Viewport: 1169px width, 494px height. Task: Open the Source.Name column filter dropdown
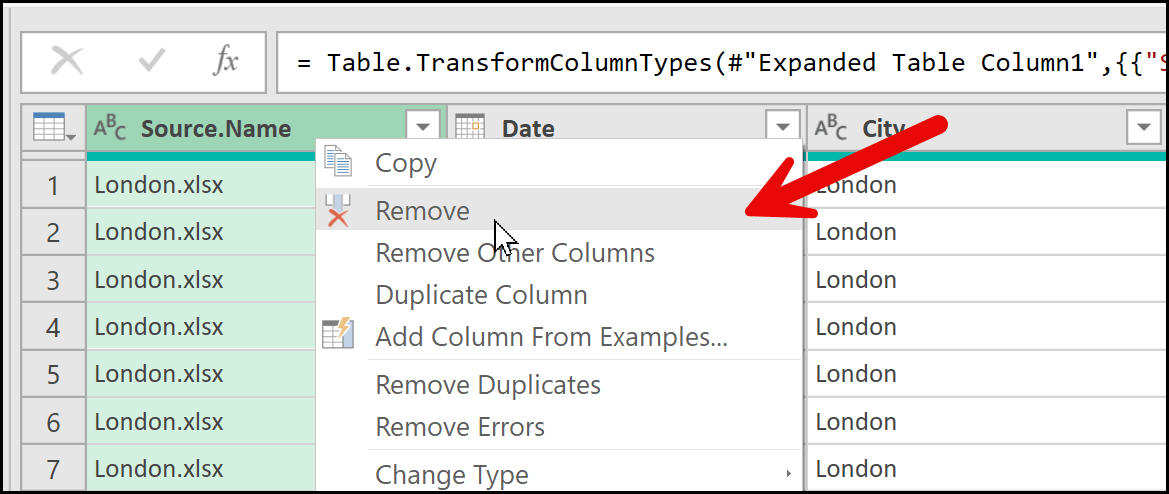click(424, 127)
